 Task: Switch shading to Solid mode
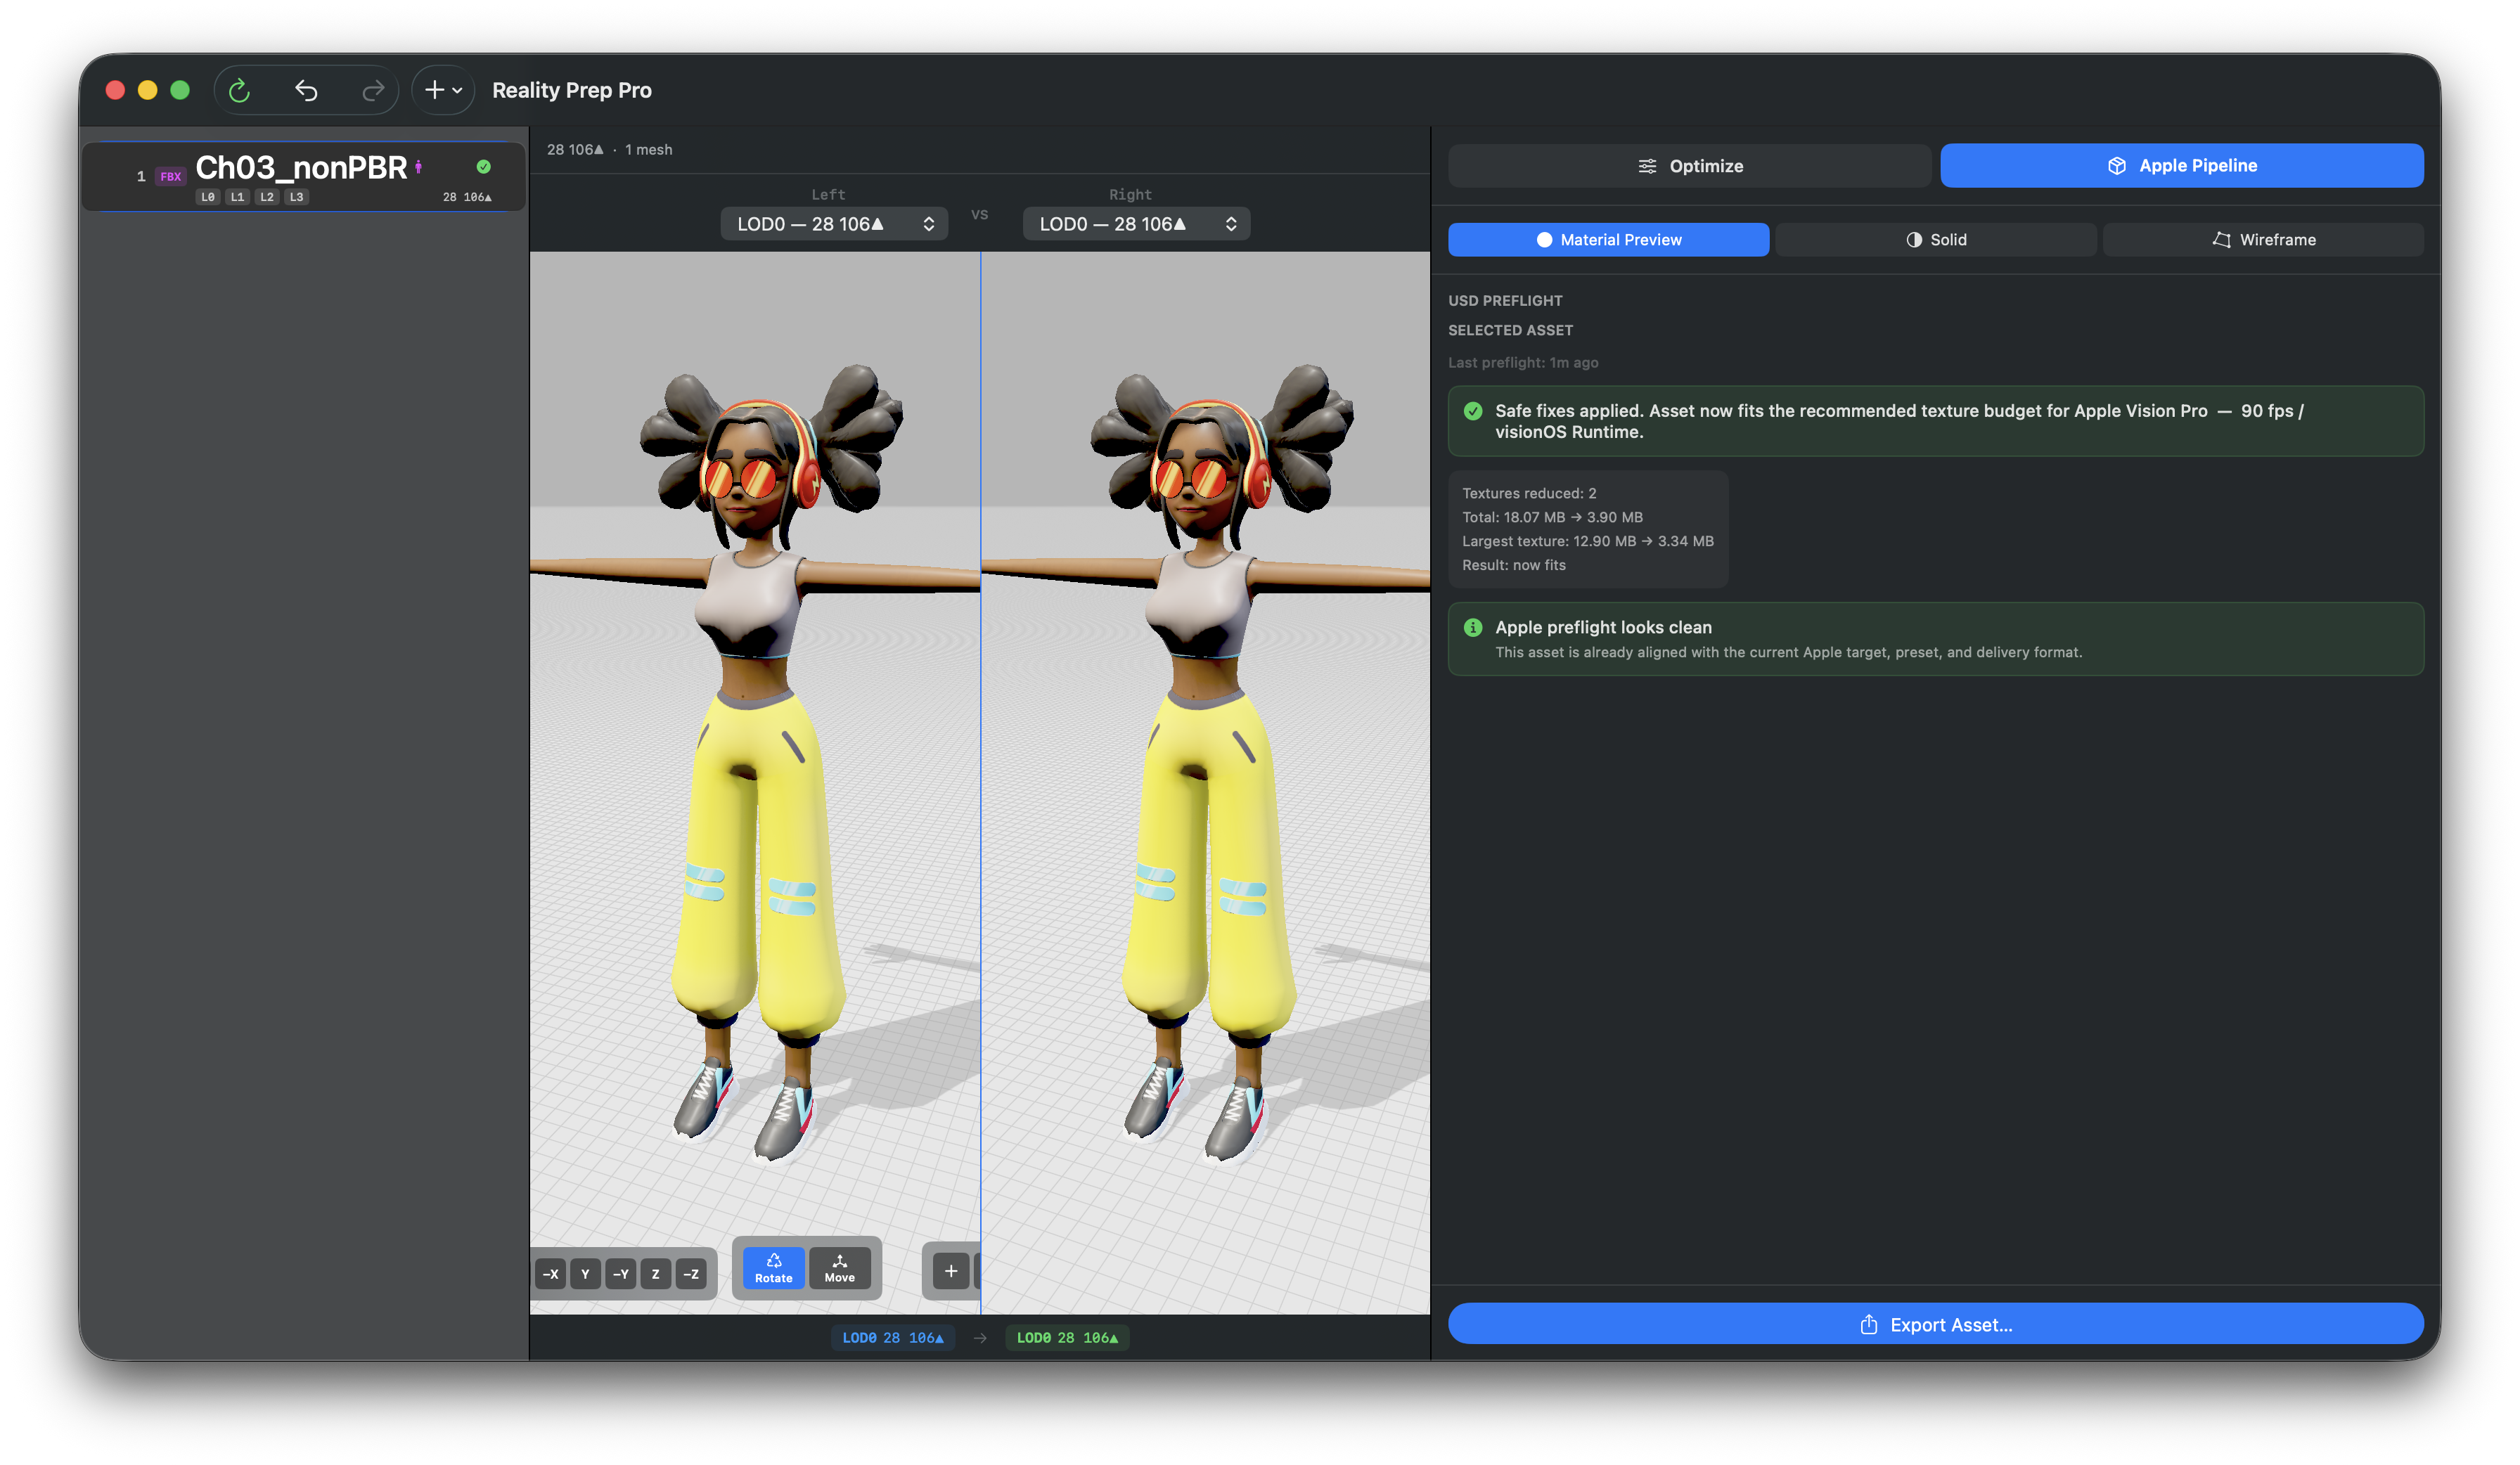[x=1936, y=239]
